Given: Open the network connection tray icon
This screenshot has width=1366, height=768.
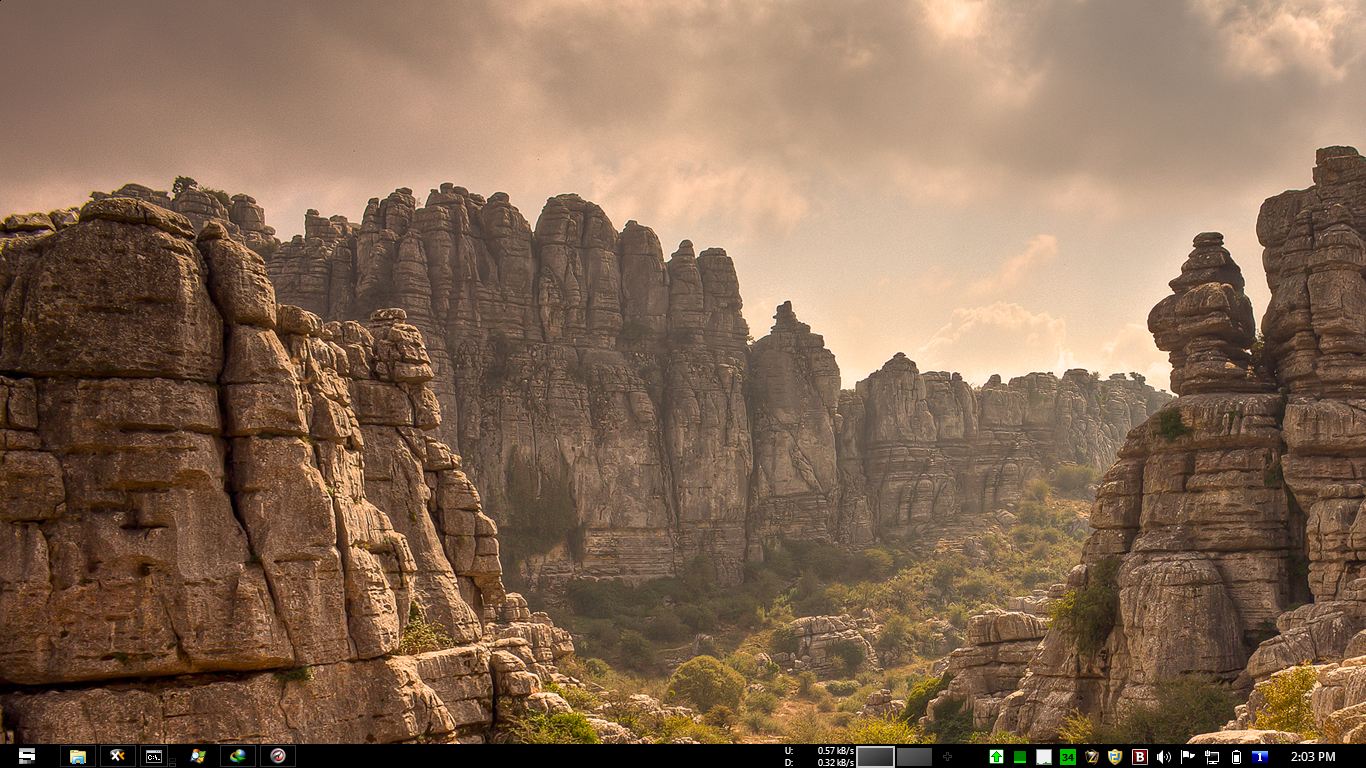Looking at the screenshot, I should tap(1212, 757).
